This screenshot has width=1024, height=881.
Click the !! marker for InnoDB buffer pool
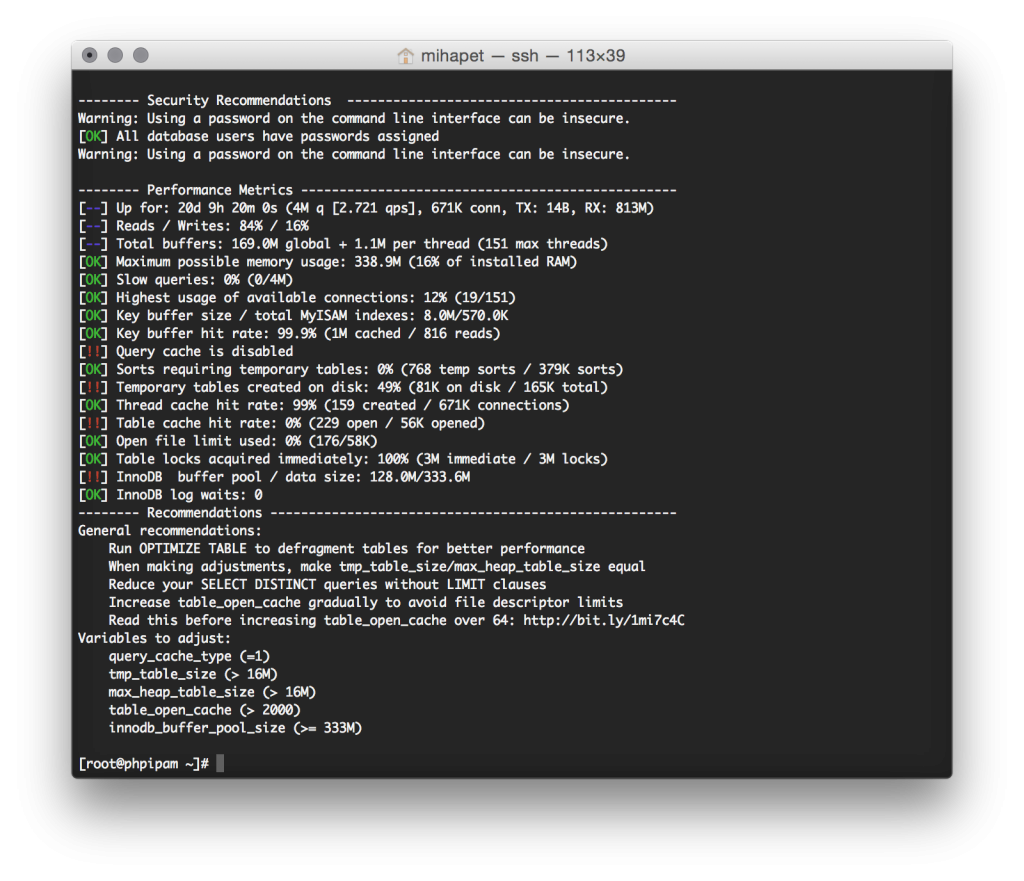[x=93, y=477]
